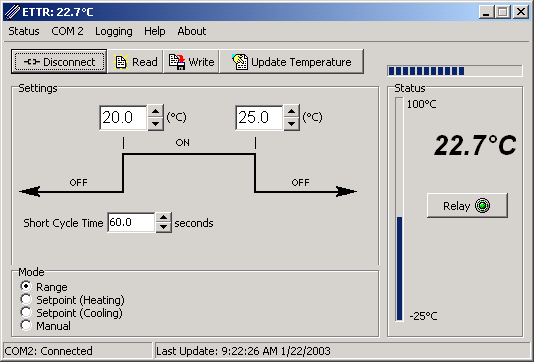This screenshot has width=534, height=362.
Task: Open the Status menu
Action: tap(24, 31)
